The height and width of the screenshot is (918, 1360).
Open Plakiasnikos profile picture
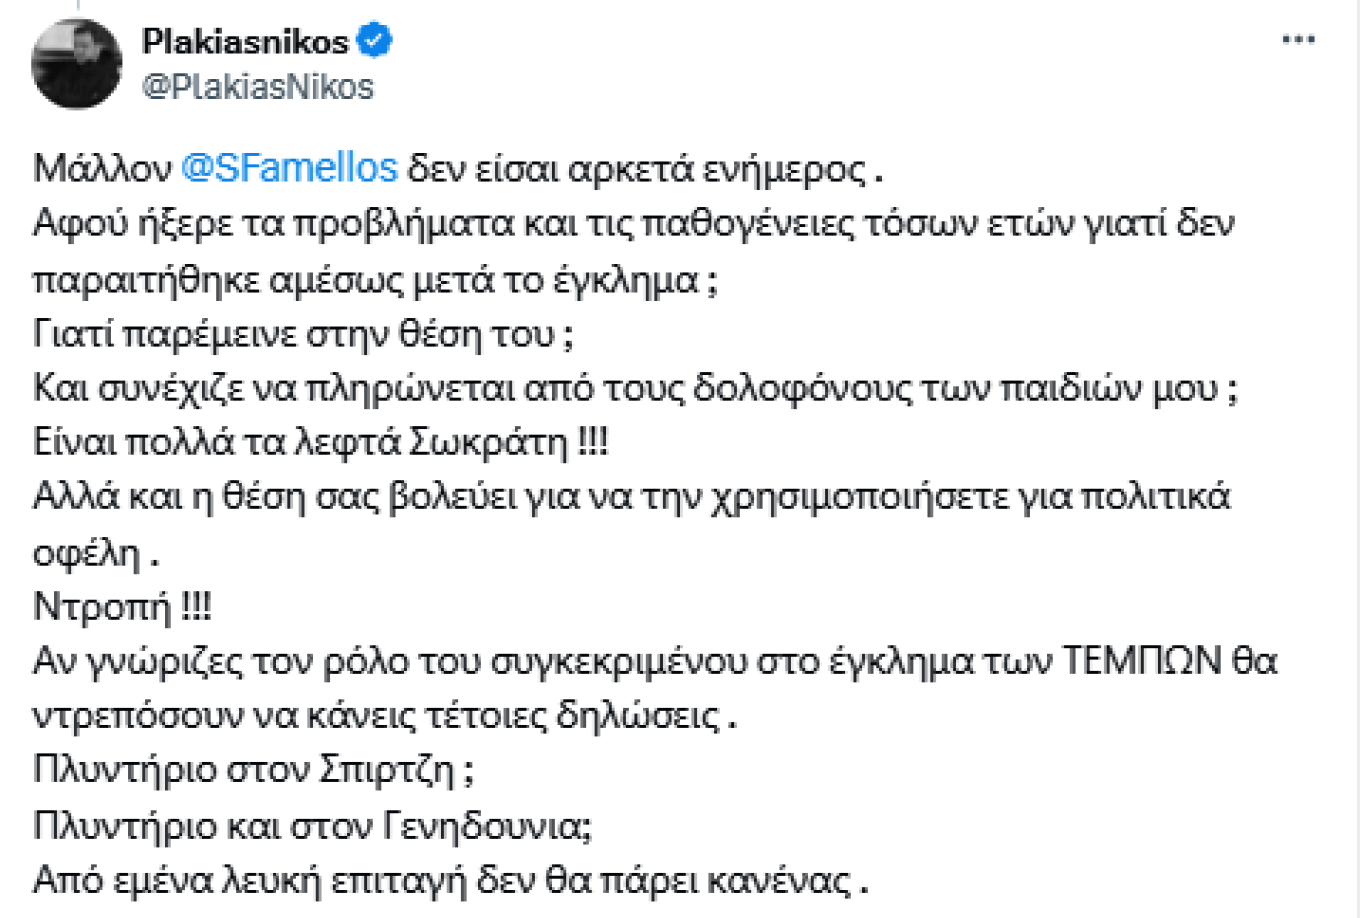[76, 64]
